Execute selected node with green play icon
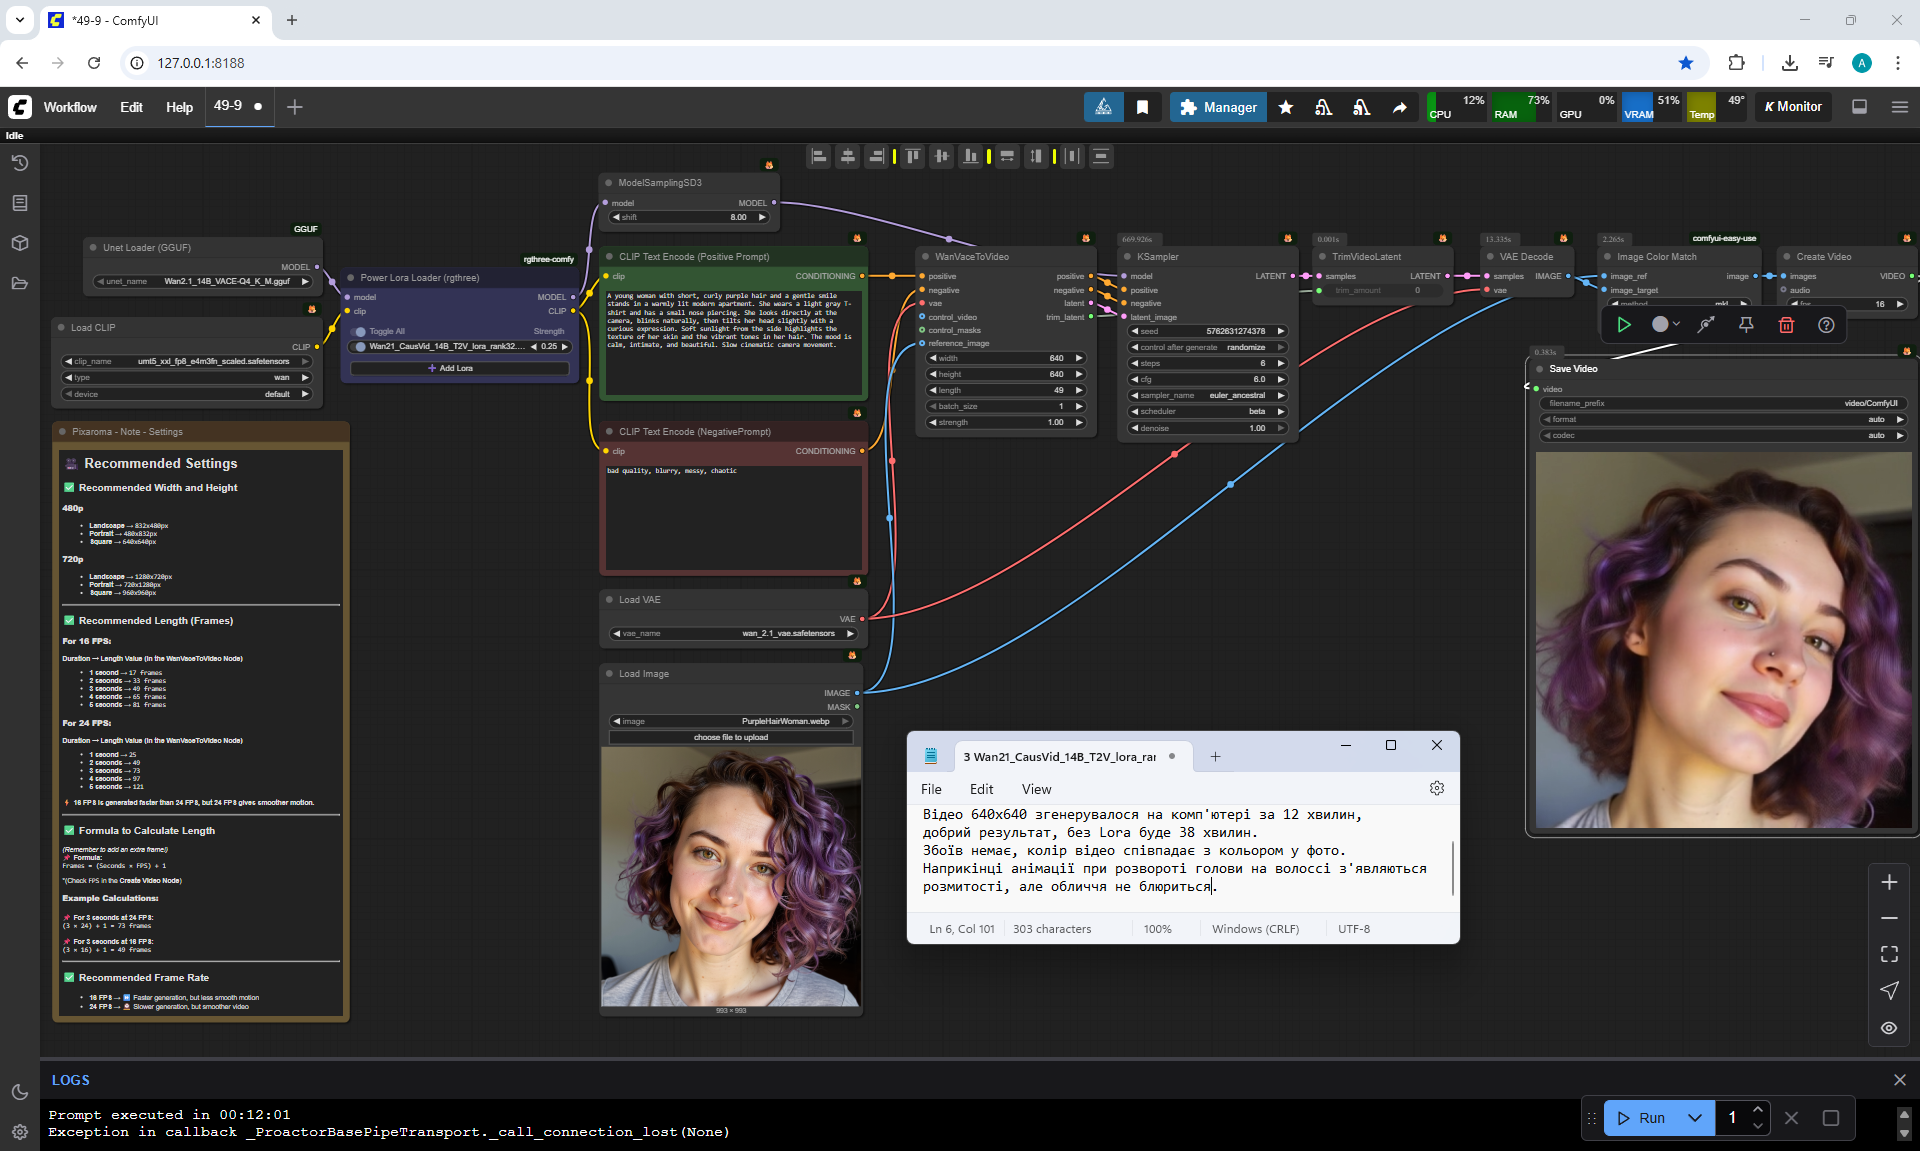This screenshot has width=1920, height=1151. tap(1624, 325)
